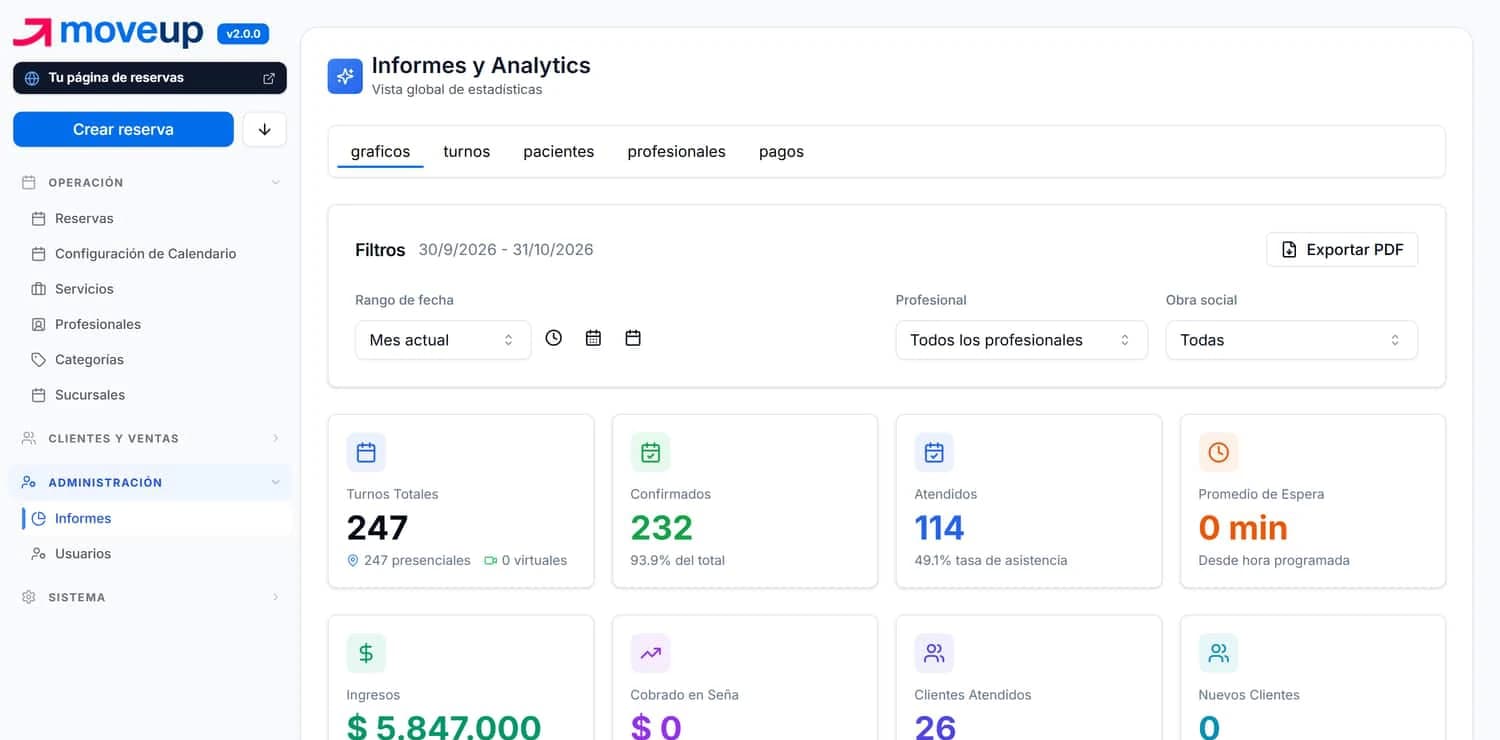Viewport: 1500px width, 740px height.
Task: Open Usuarios via its person icon
Action: click(39, 554)
